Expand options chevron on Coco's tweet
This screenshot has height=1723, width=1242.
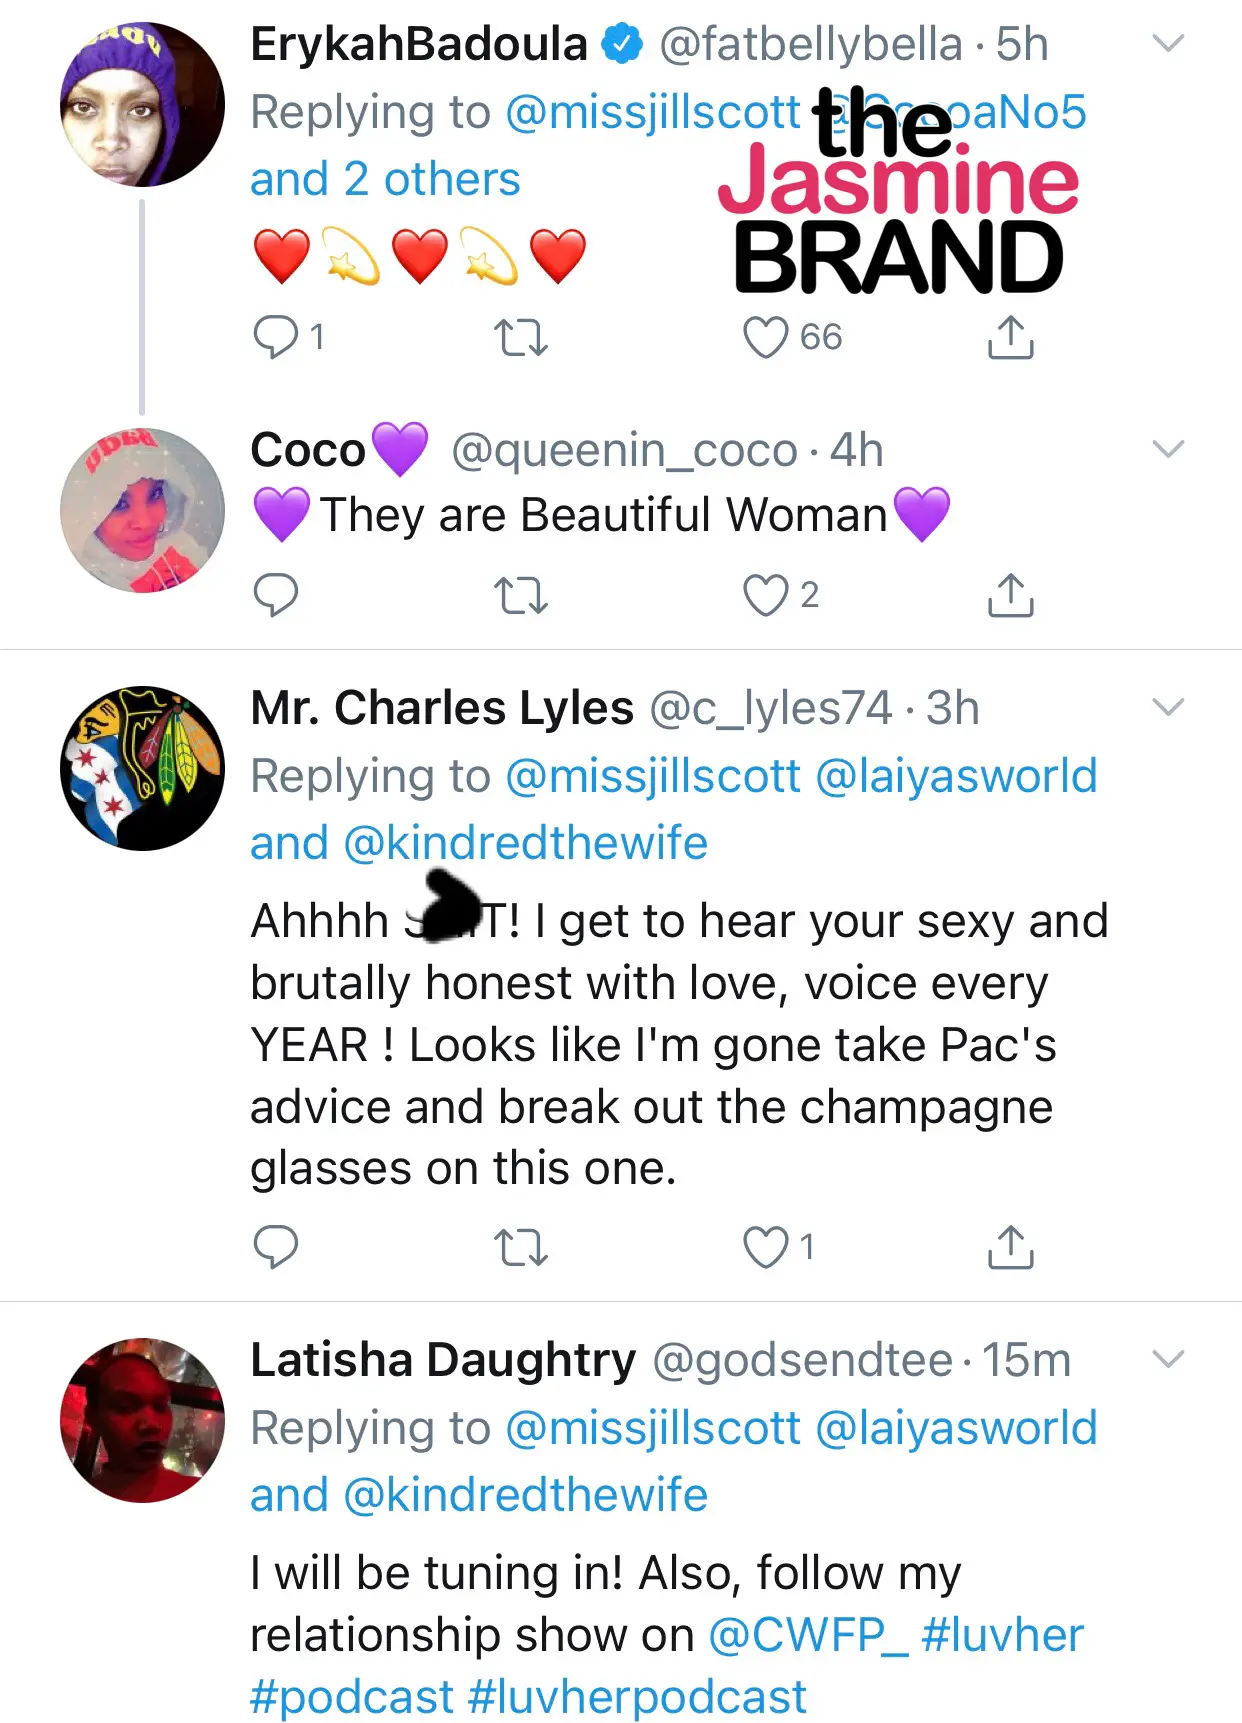[x=1168, y=449]
